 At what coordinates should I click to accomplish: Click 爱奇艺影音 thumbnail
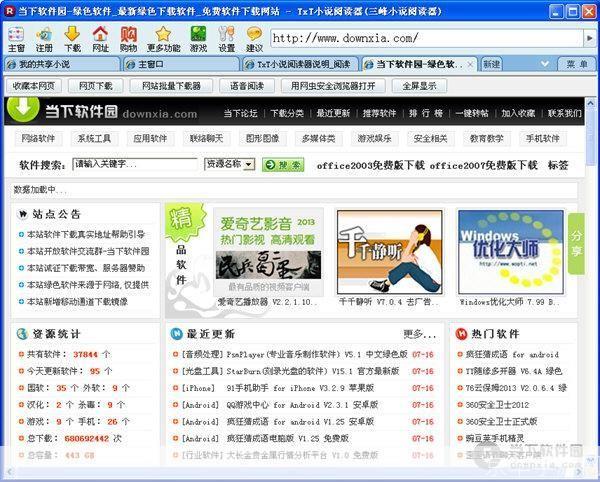[x=269, y=252]
